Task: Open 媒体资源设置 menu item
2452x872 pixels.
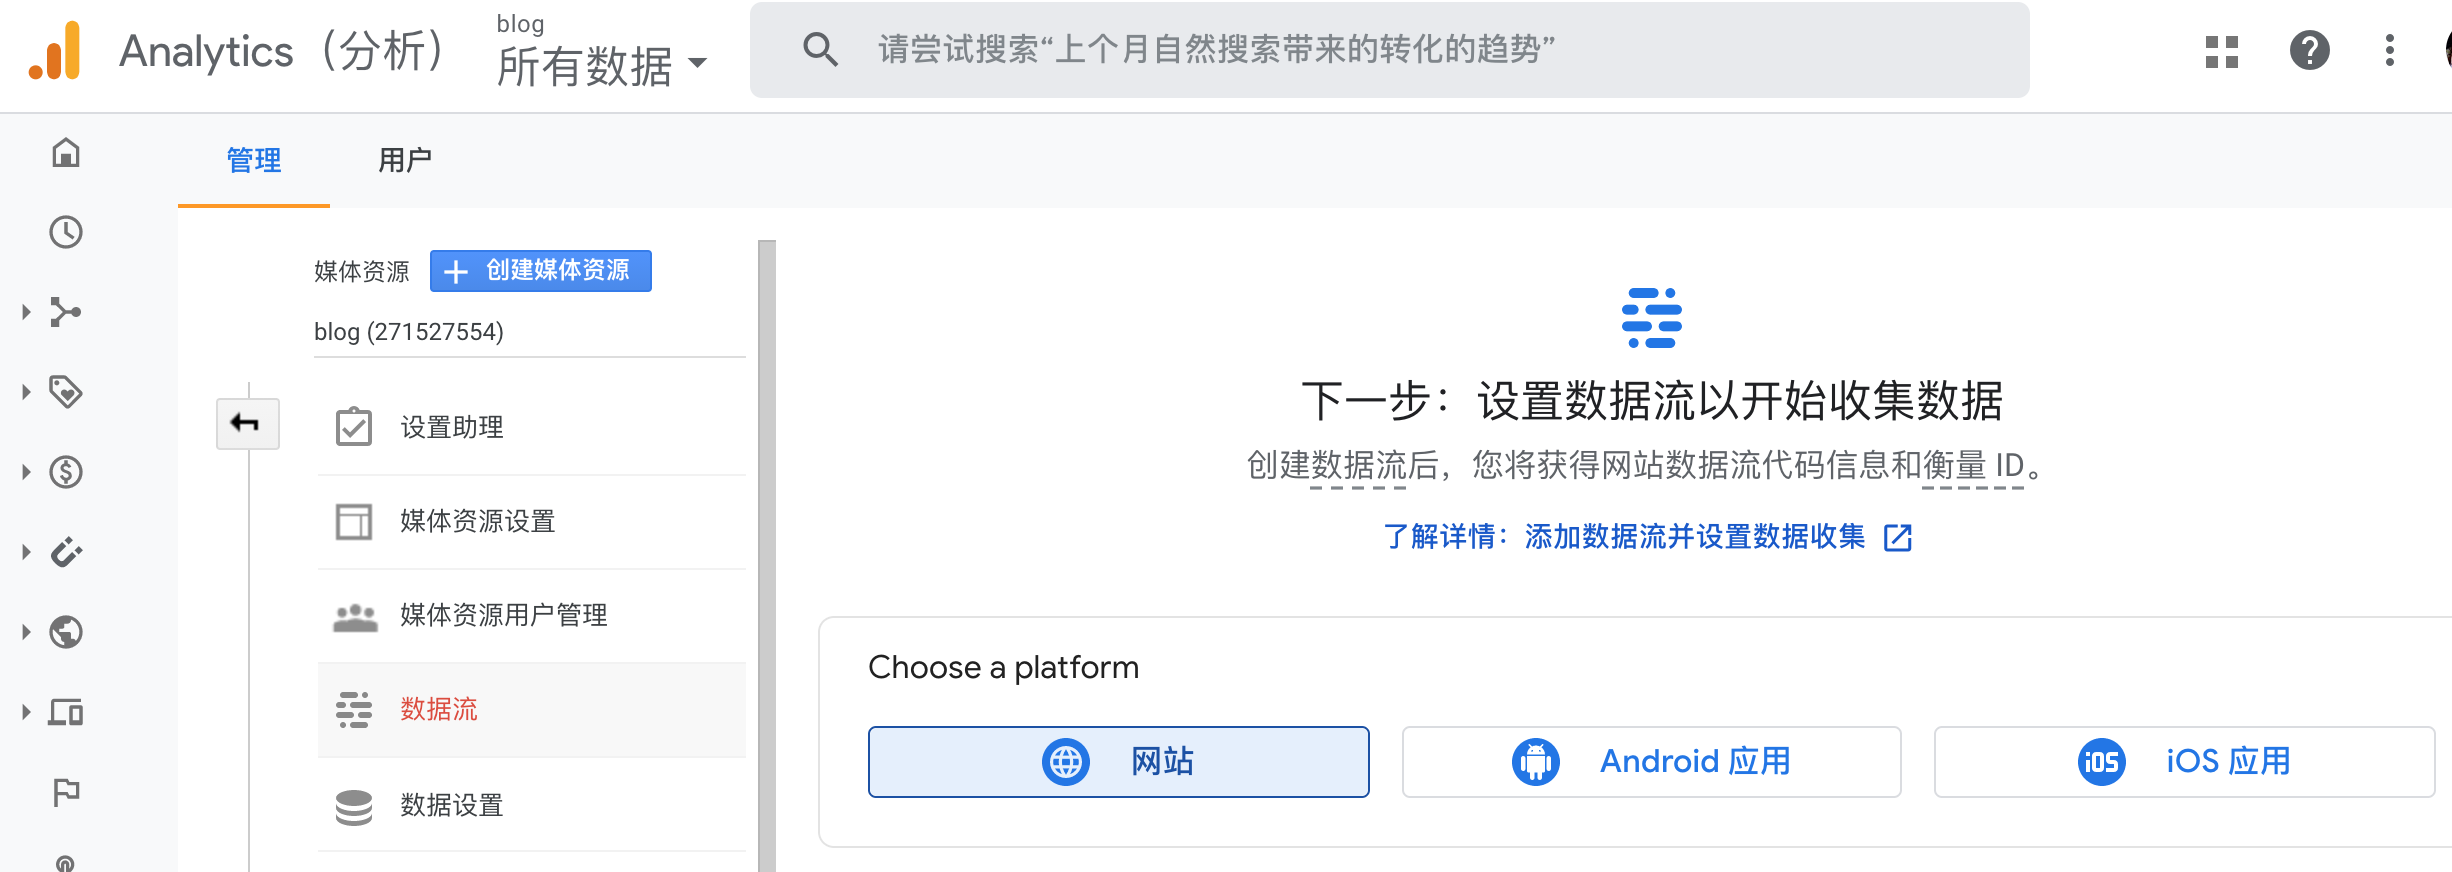Action: point(478,521)
